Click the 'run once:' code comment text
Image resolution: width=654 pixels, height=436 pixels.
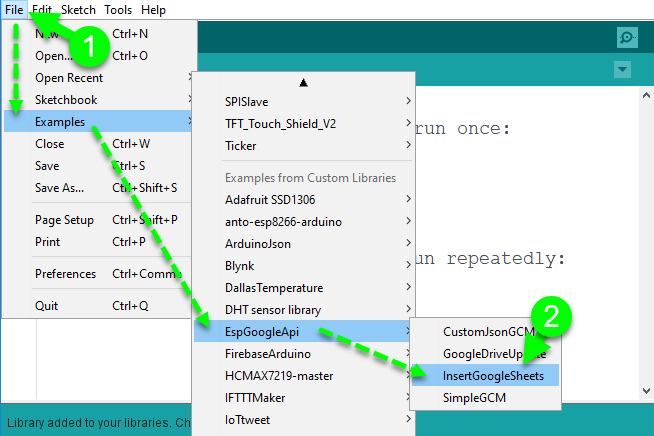[462, 129]
